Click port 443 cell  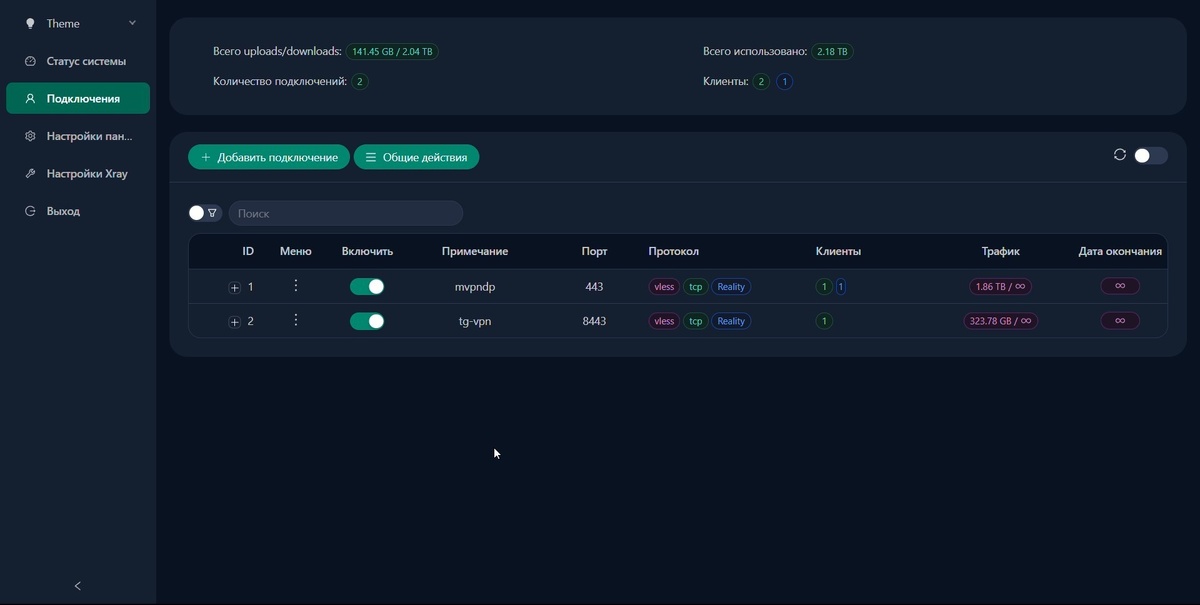click(x=594, y=287)
